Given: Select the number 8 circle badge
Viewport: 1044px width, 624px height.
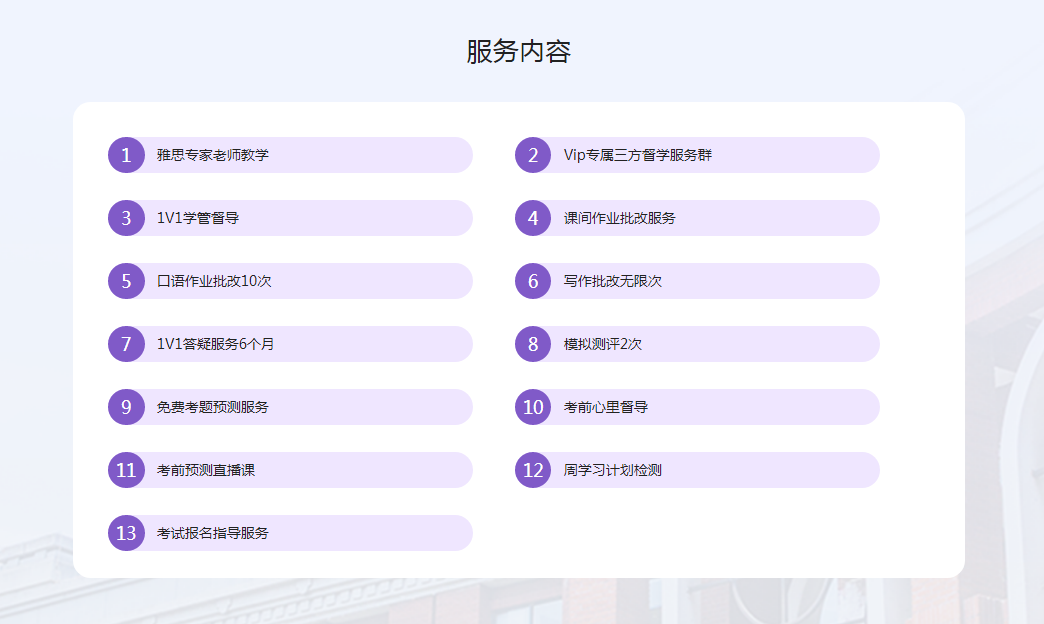Looking at the screenshot, I should (x=533, y=344).
